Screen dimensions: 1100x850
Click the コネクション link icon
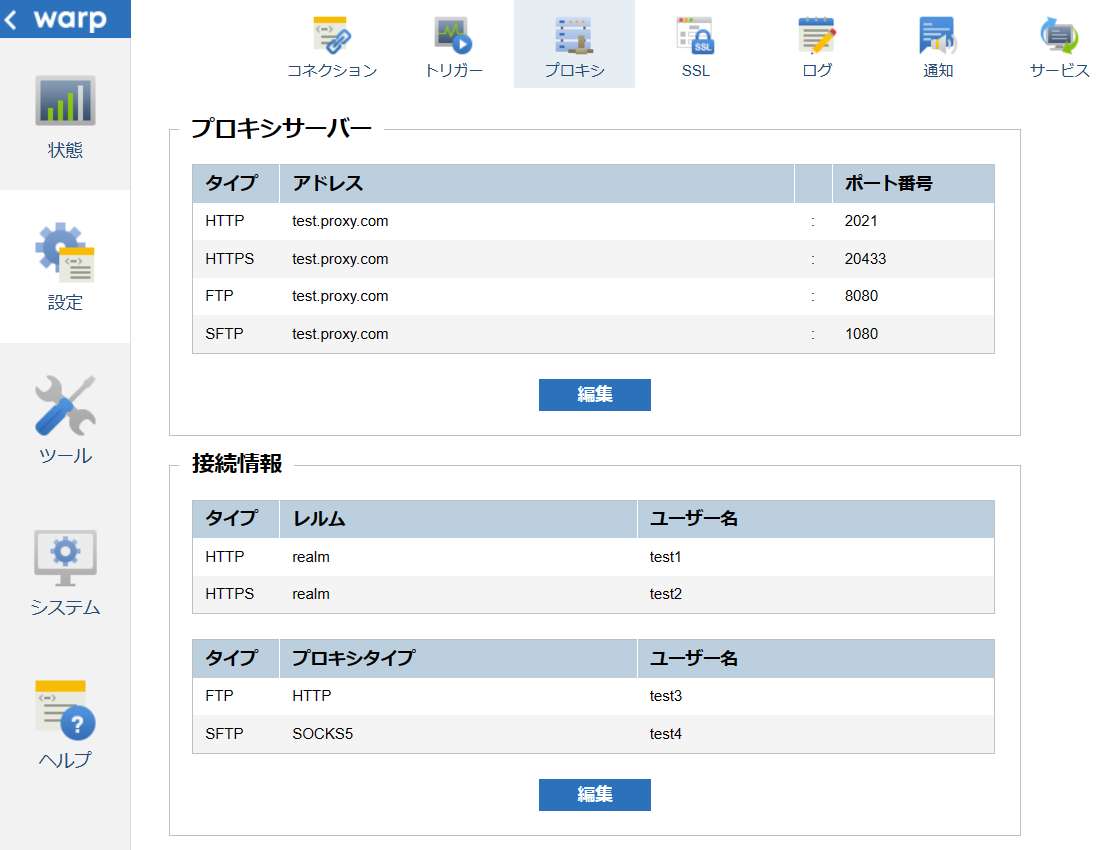(333, 35)
